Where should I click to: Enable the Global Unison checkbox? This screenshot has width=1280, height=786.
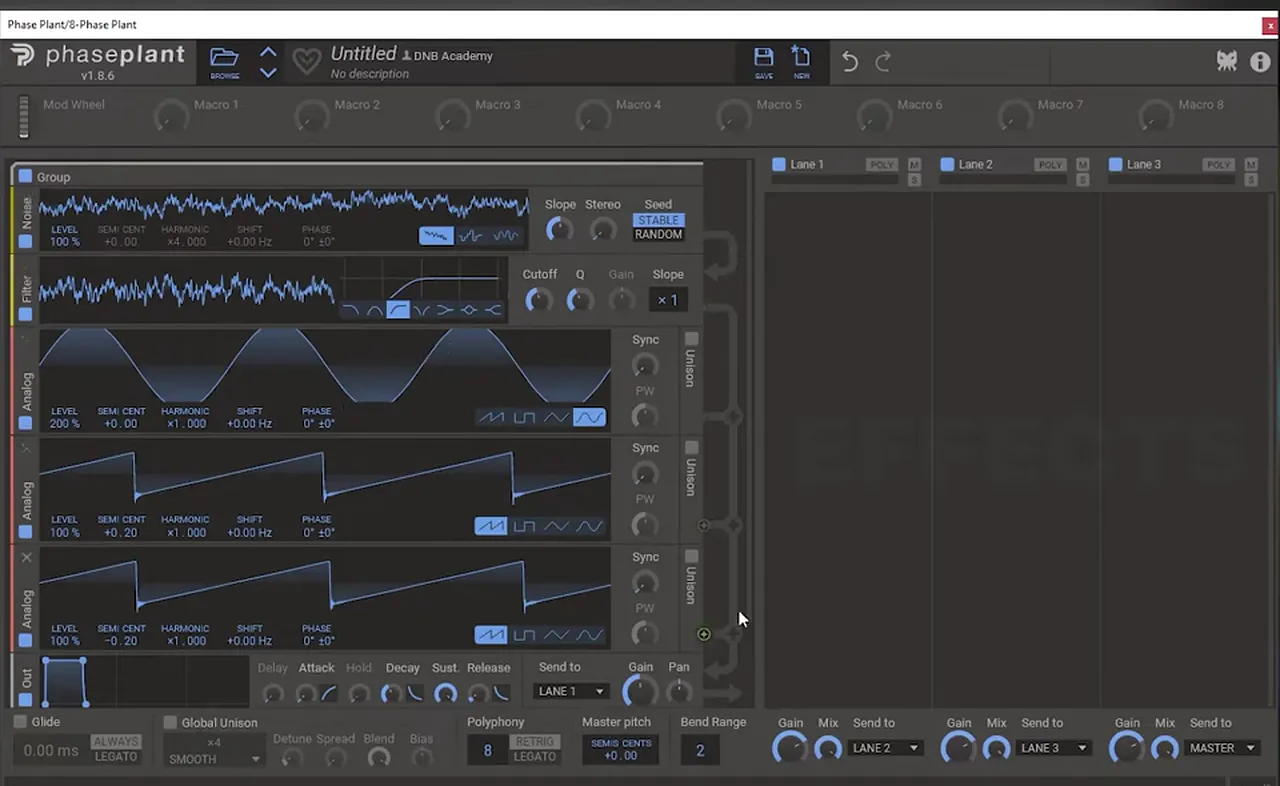coord(170,722)
